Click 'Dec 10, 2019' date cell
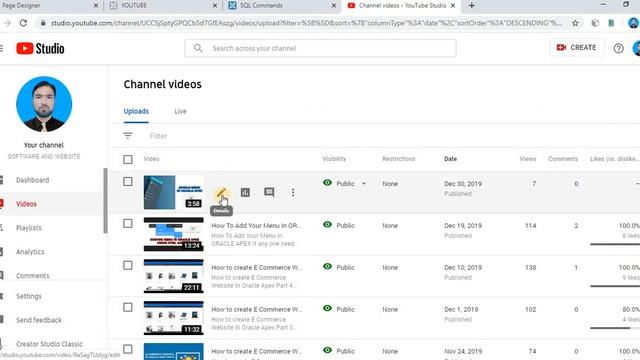This screenshot has width=640, height=360. click(x=463, y=267)
